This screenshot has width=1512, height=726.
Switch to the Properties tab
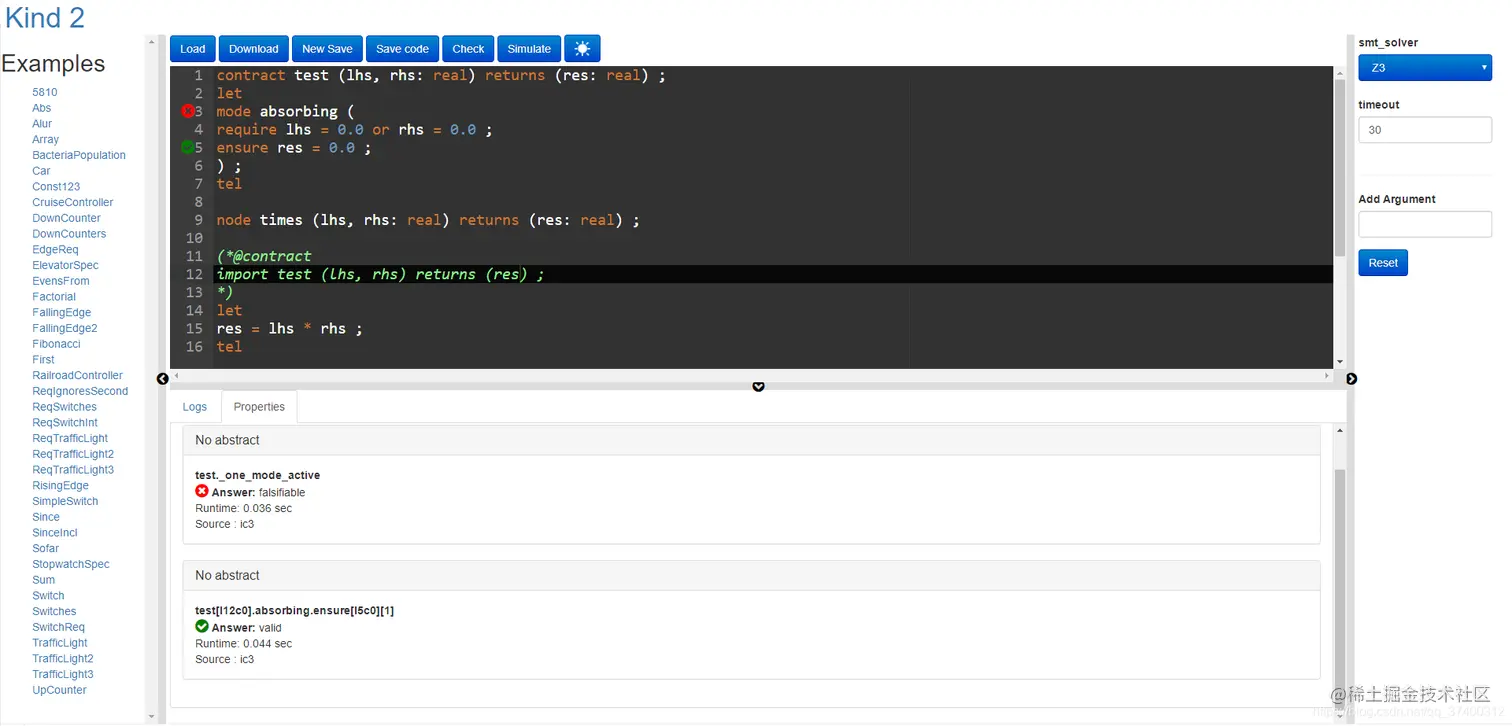click(259, 407)
